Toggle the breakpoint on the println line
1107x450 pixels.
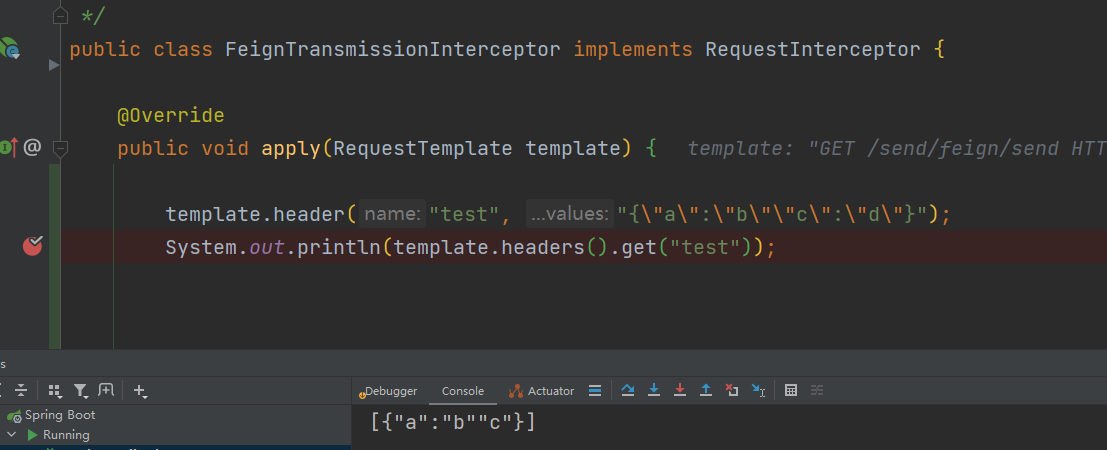pos(33,246)
